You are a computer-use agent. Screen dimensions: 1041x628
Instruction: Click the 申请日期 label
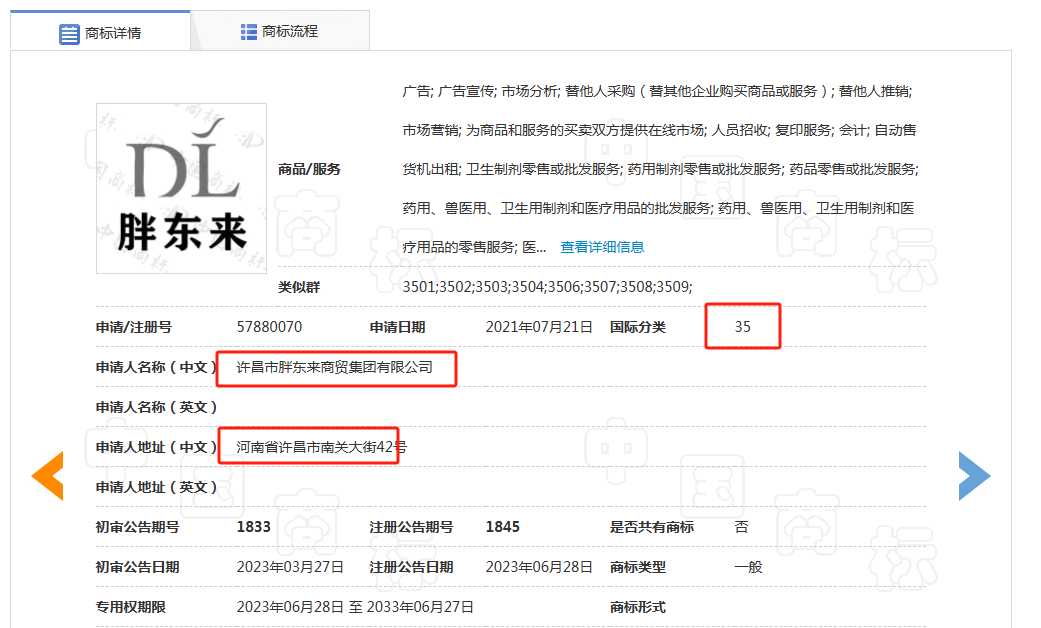click(x=397, y=327)
